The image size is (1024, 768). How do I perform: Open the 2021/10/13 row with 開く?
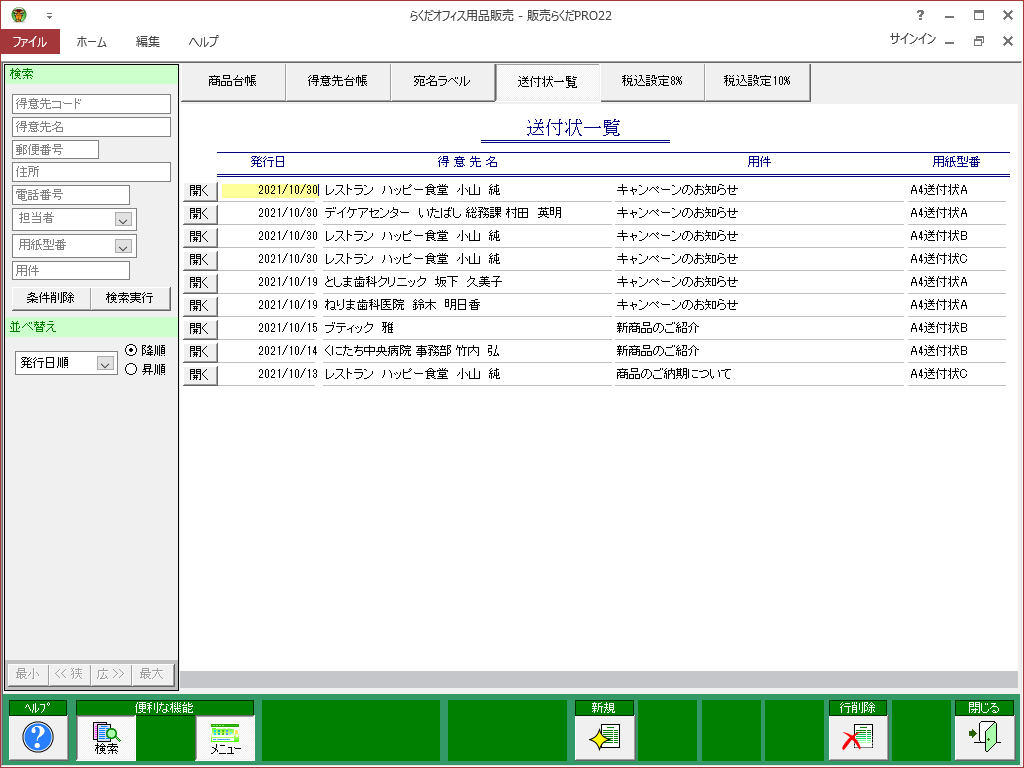point(200,375)
